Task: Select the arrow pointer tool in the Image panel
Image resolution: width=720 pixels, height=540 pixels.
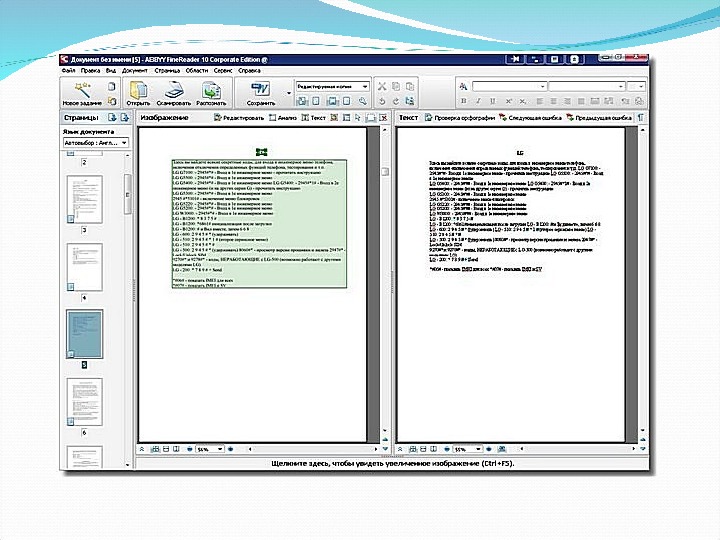Action: click(x=358, y=118)
